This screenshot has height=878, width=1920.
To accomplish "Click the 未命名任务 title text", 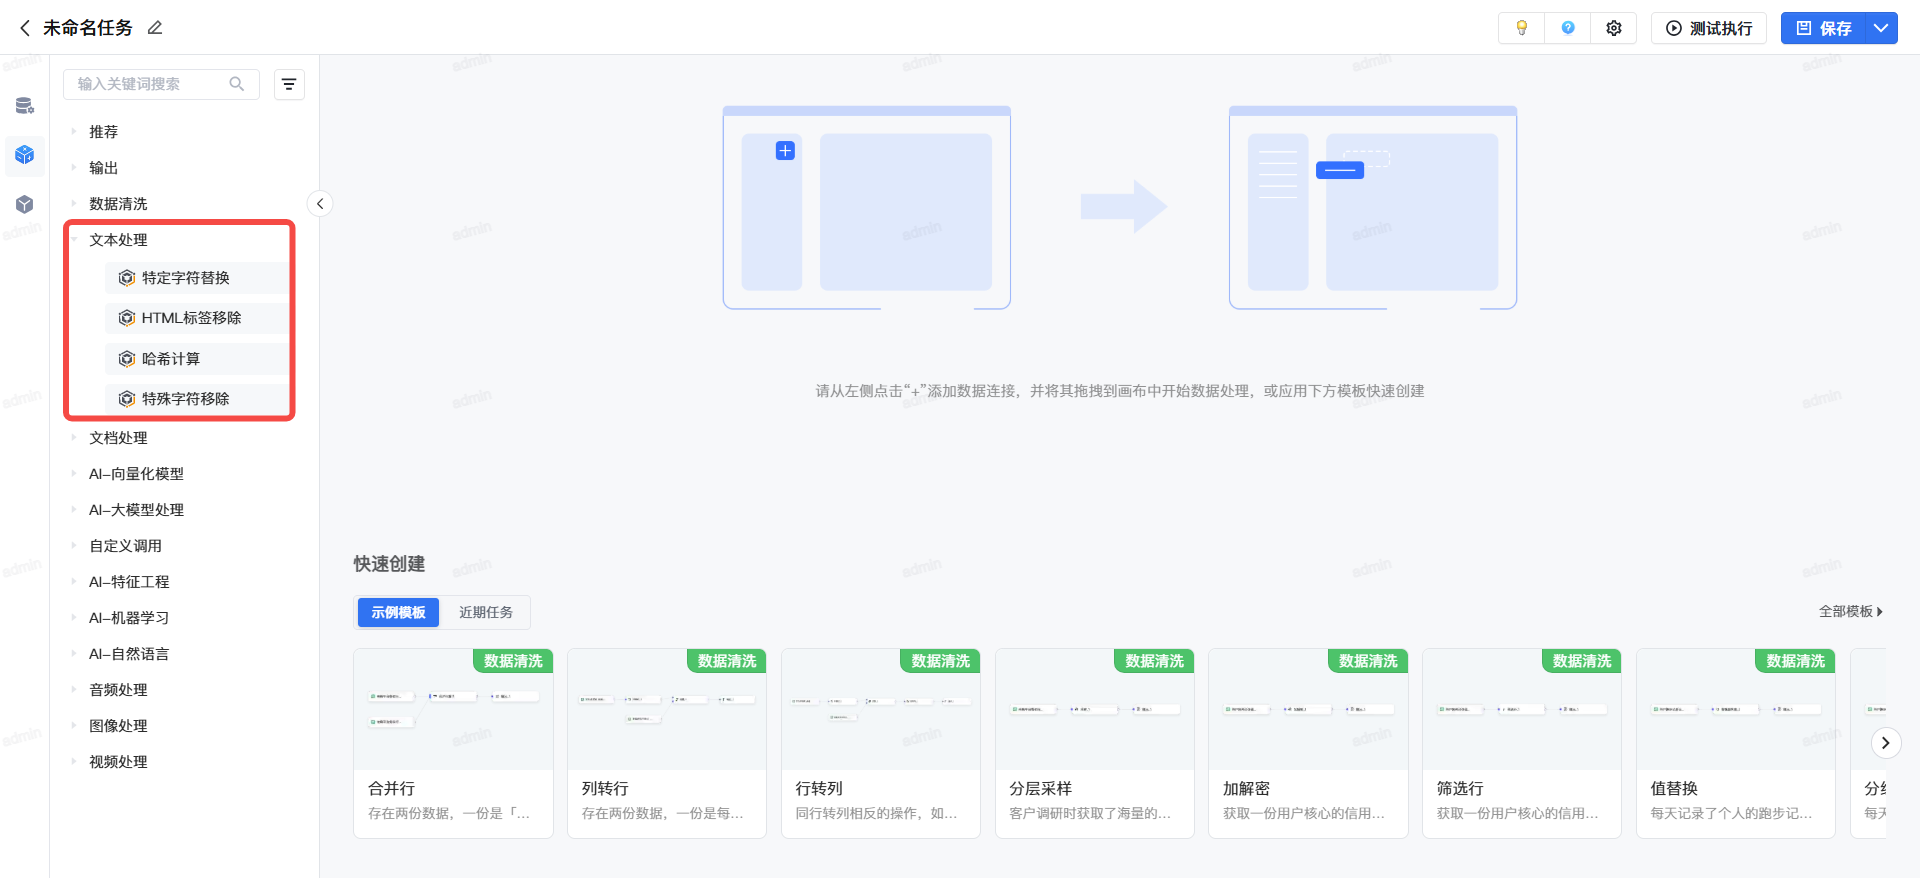I will [88, 28].
